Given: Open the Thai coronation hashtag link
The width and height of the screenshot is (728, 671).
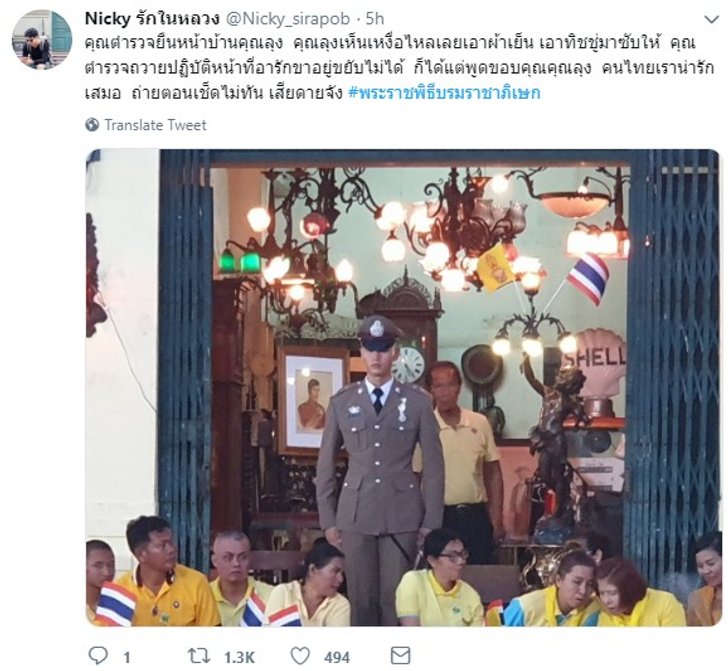Looking at the screenshot, I should (444, 93).
